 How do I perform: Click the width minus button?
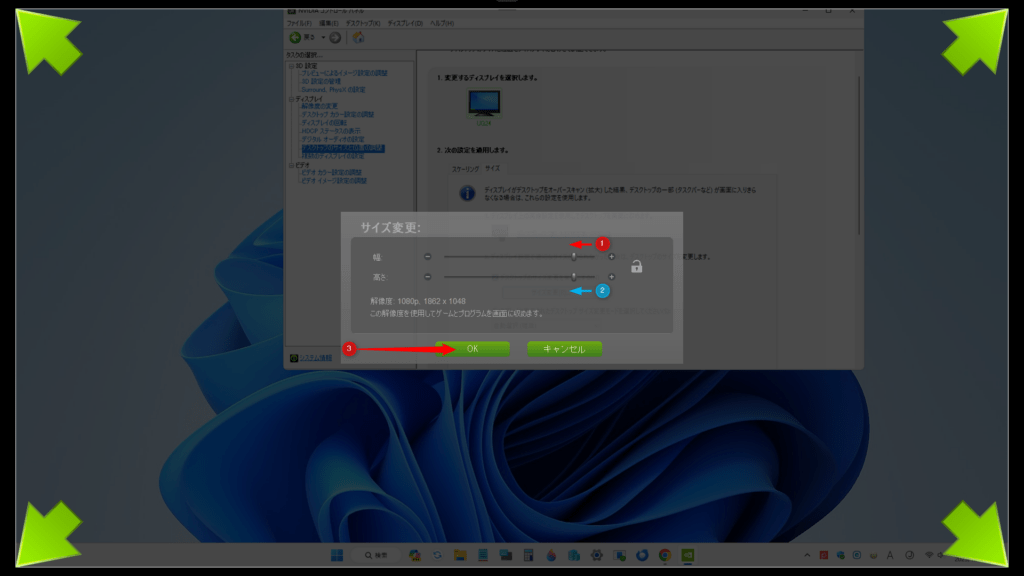pyautogui.click(x=428, y=257)
